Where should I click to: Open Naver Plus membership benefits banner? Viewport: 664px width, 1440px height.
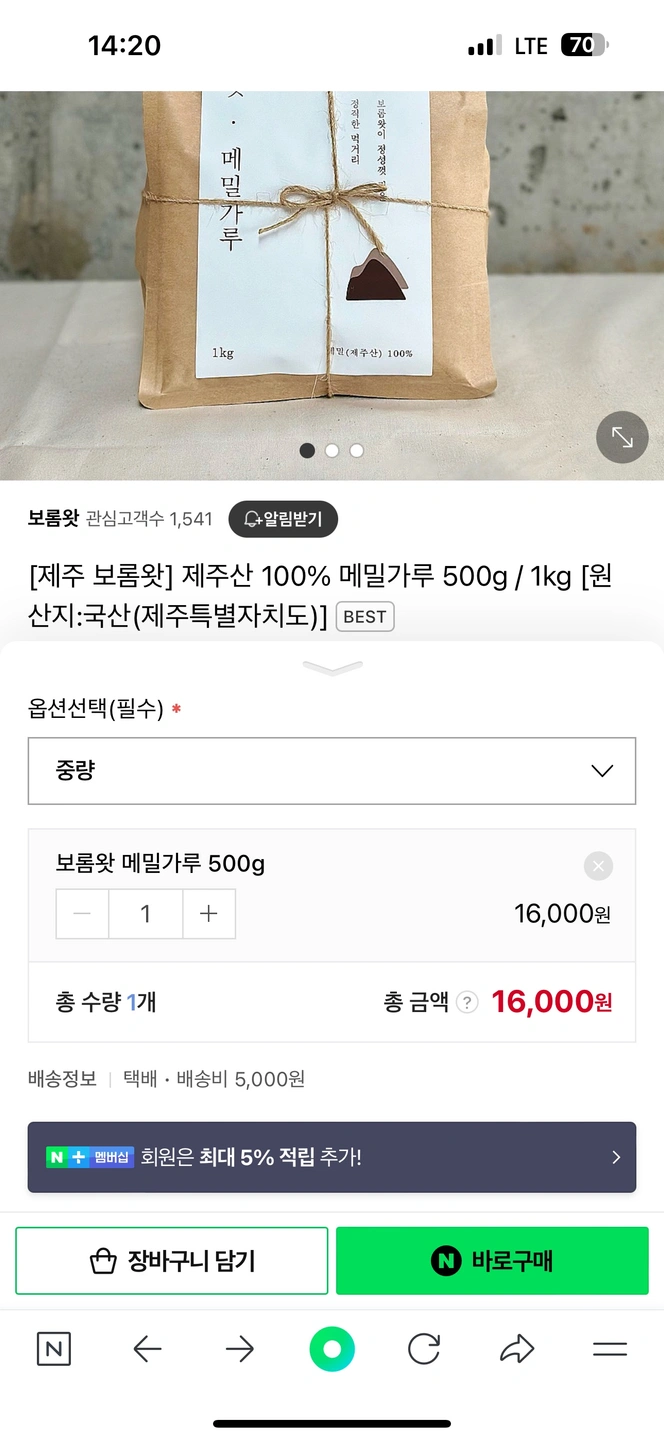click(332, 1157)
